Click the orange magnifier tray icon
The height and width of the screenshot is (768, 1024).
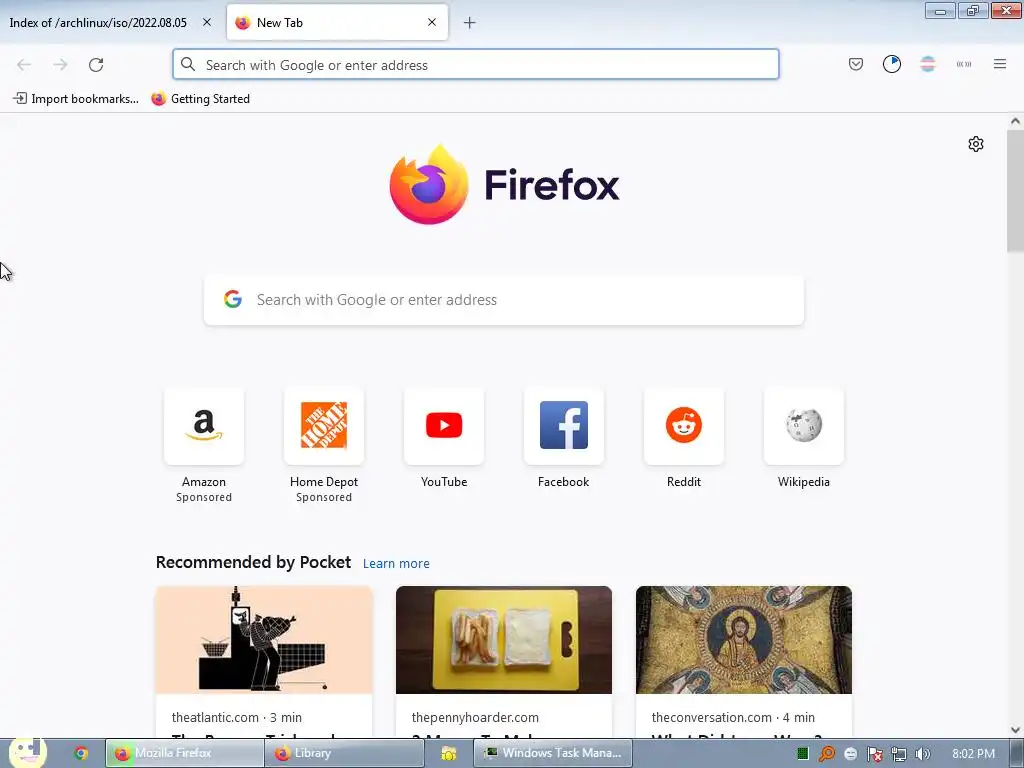(x=827, y=754)
